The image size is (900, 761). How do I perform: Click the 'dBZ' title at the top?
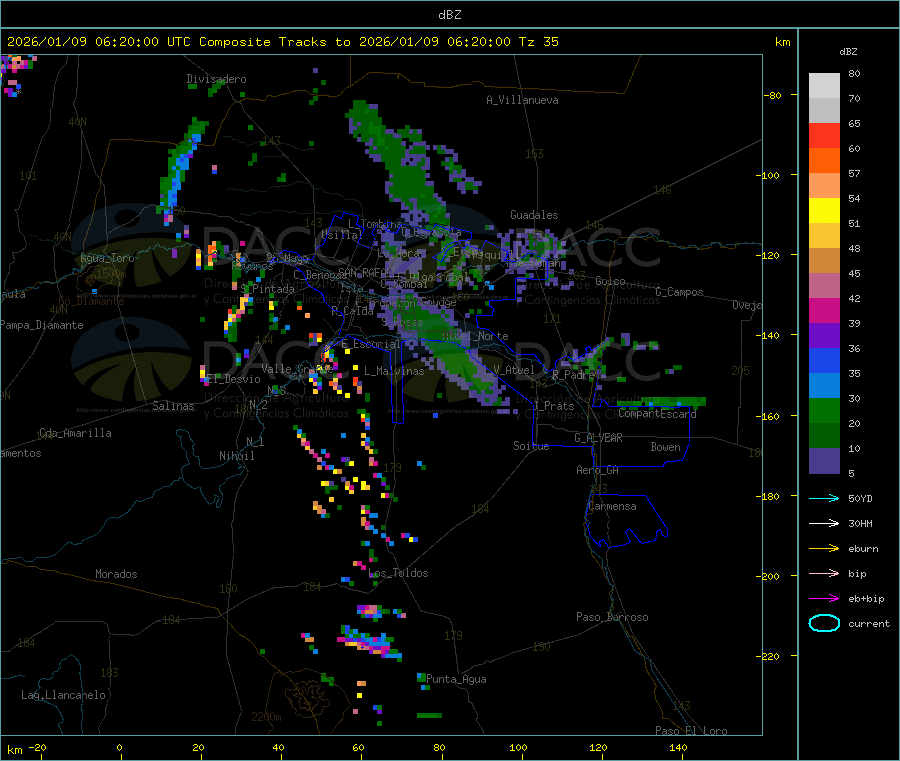click(x=449, y=14)
